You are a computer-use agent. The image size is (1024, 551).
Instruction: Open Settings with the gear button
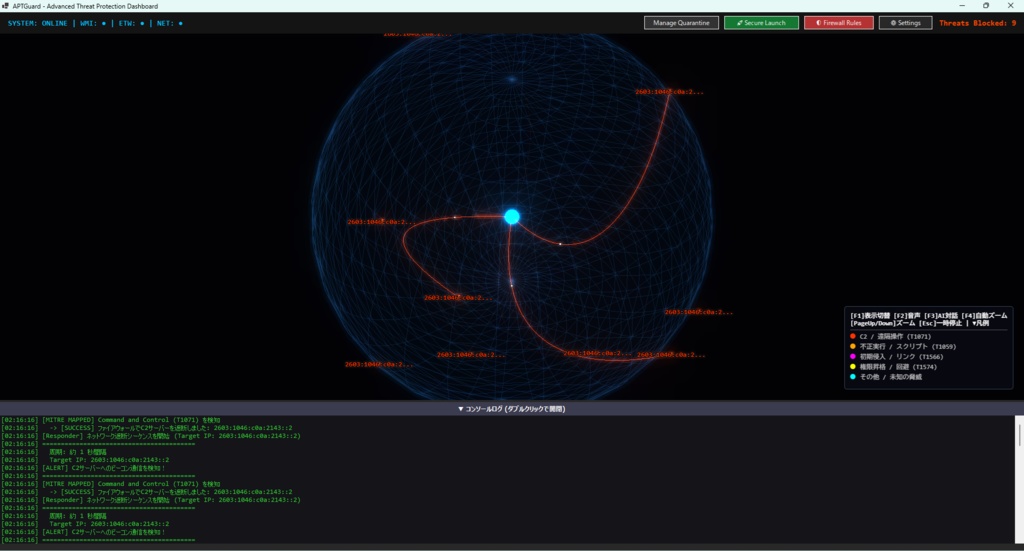pos(905,23)
